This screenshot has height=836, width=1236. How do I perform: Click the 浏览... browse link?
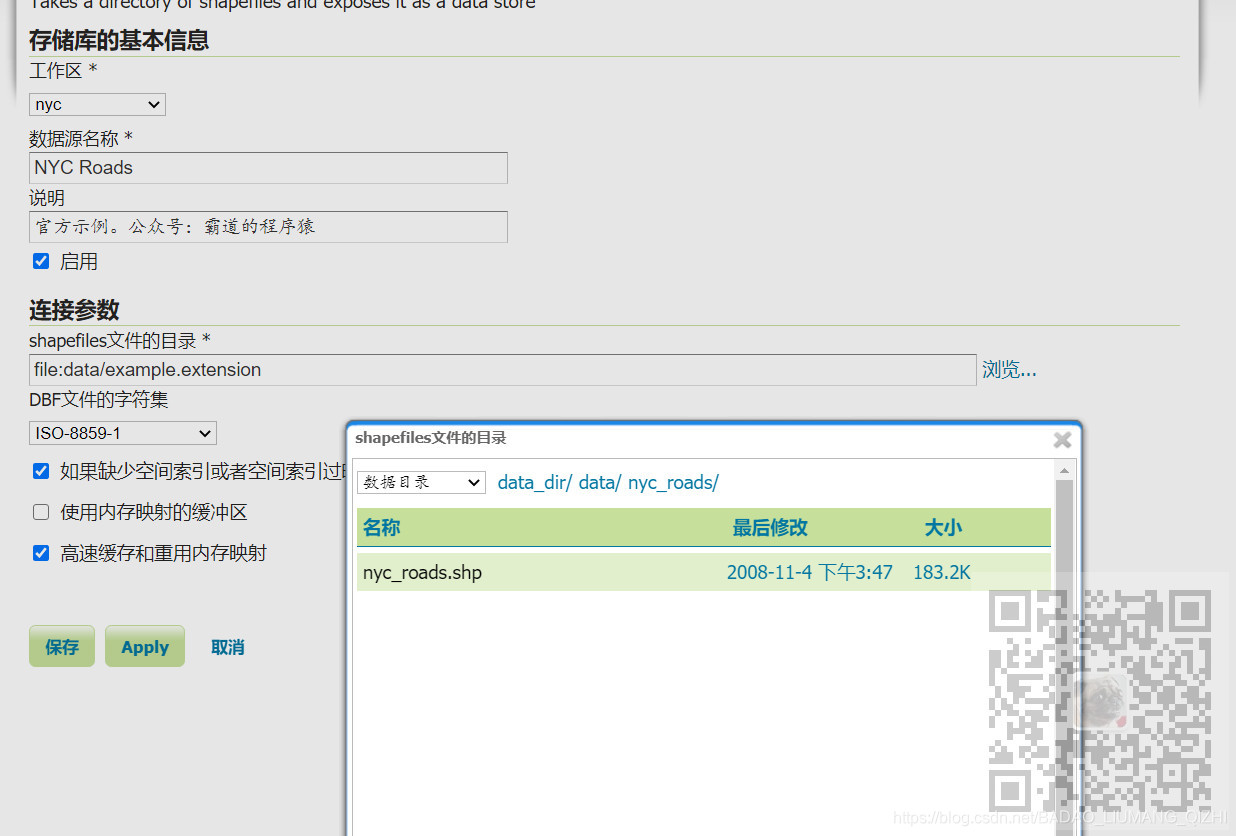[1009, 370]
